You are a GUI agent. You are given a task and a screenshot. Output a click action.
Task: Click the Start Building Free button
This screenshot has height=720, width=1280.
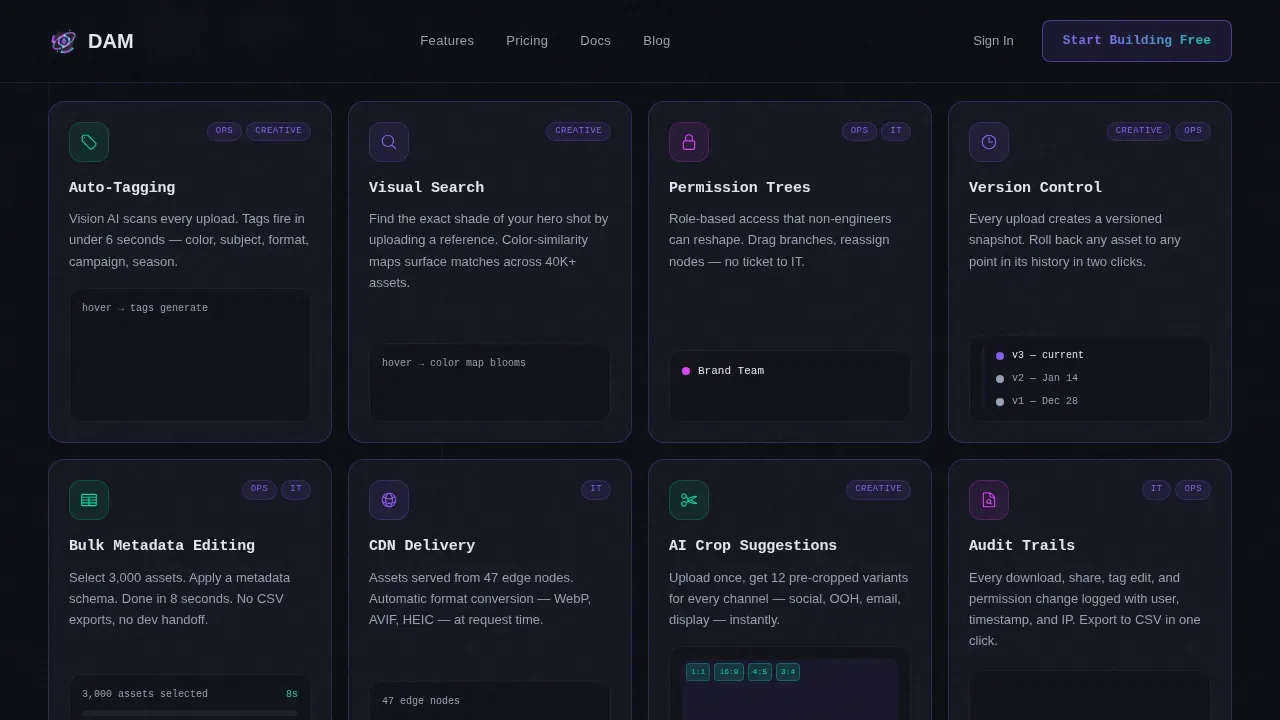click(1137, 41)
